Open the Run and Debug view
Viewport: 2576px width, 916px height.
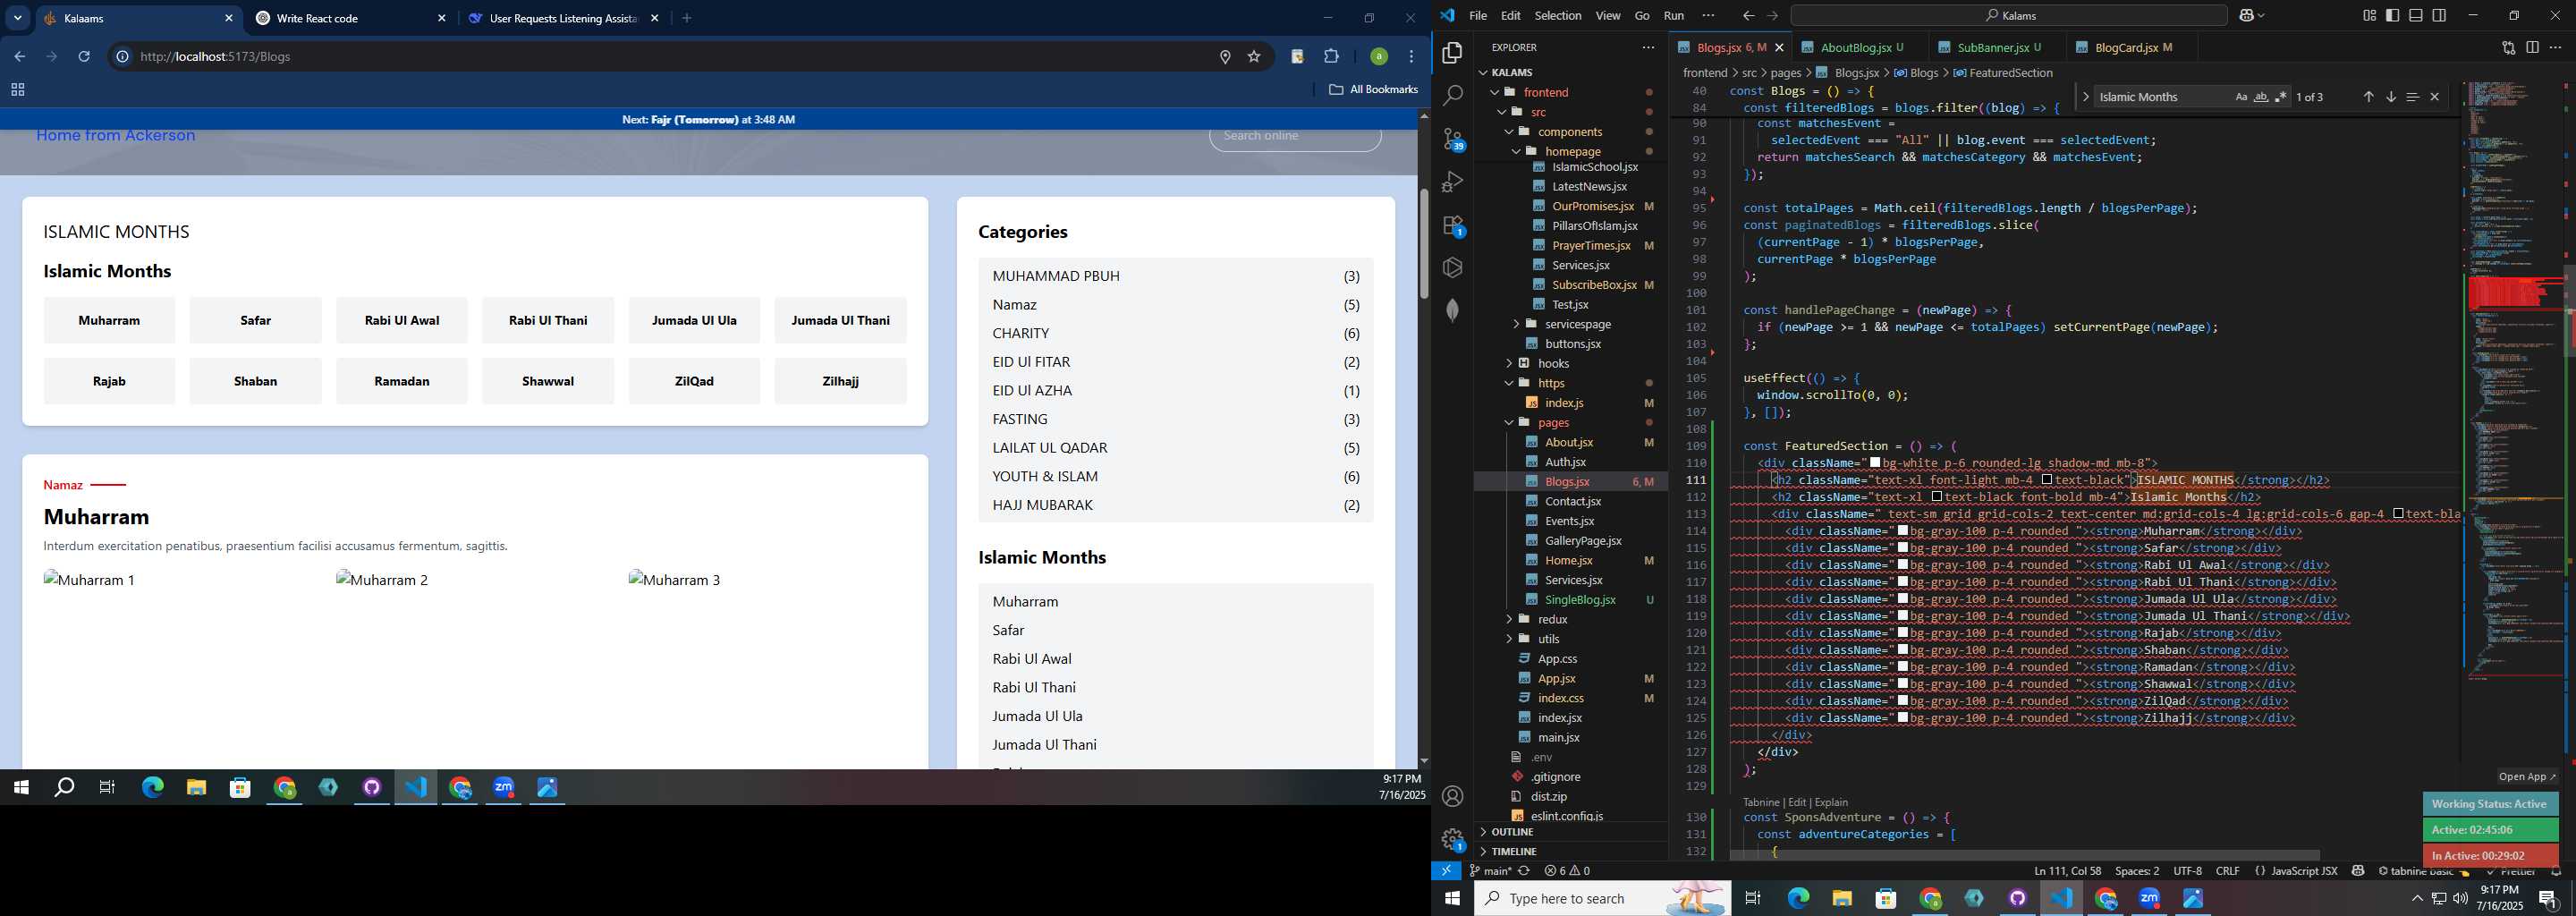click(x=1452, y=182)
